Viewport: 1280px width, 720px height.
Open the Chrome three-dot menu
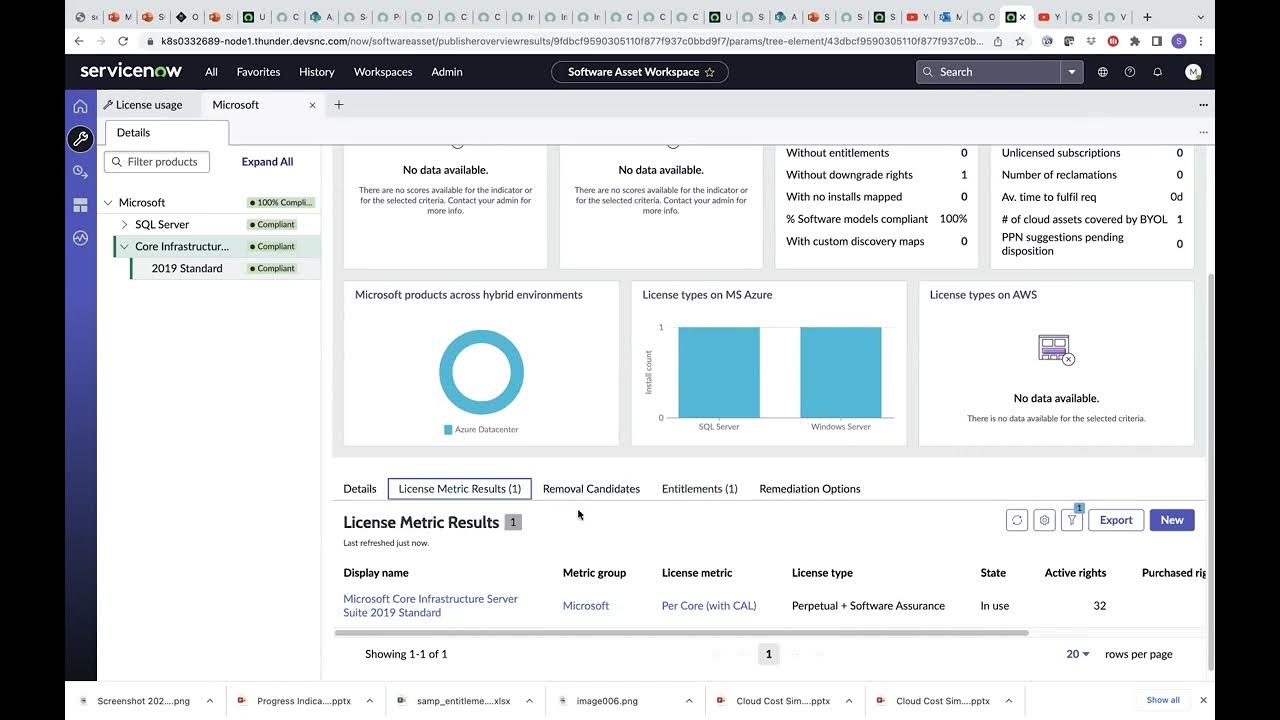pos(1201,42)
